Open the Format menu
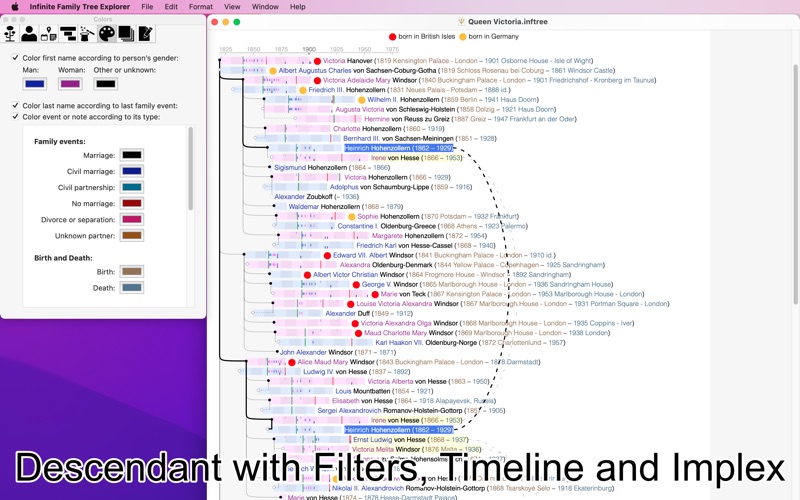The width and height of the screenshot is (800, 500). coord(201,7)
